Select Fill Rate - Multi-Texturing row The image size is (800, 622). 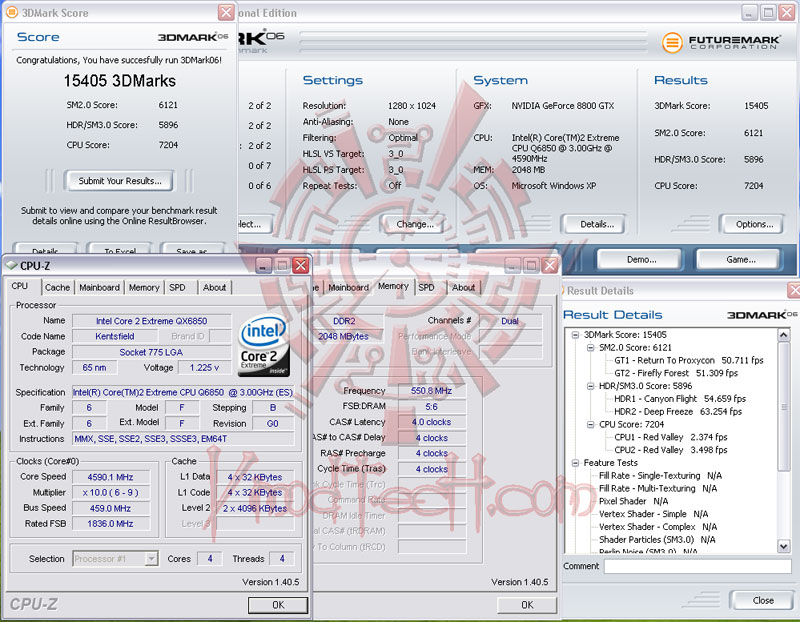658,488
